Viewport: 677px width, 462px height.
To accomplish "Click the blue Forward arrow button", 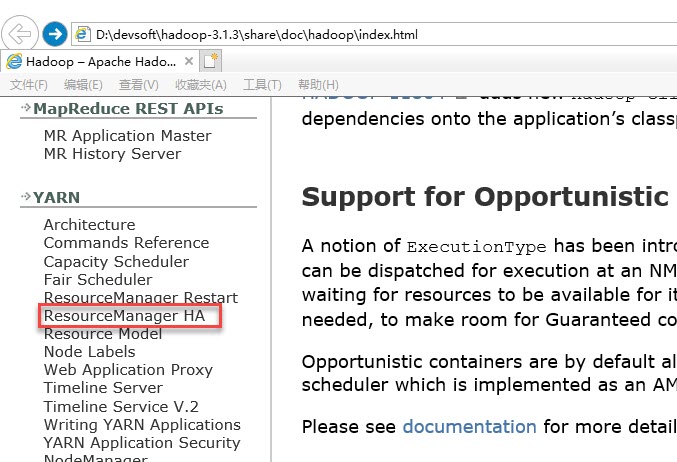I will coord(55,34).
